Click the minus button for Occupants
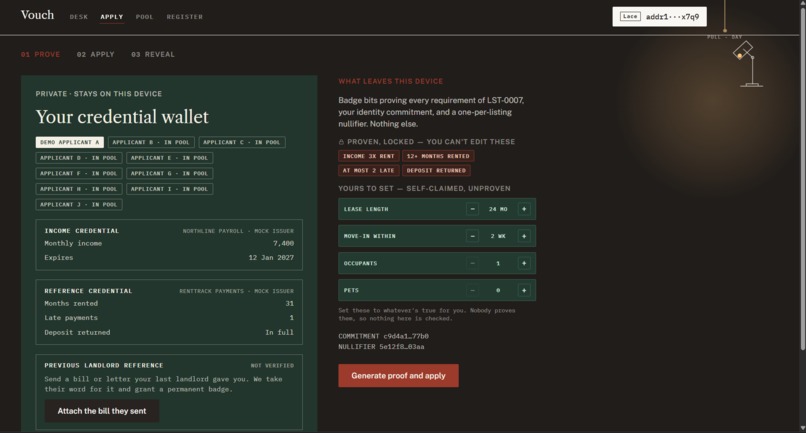 coord(472,263)
